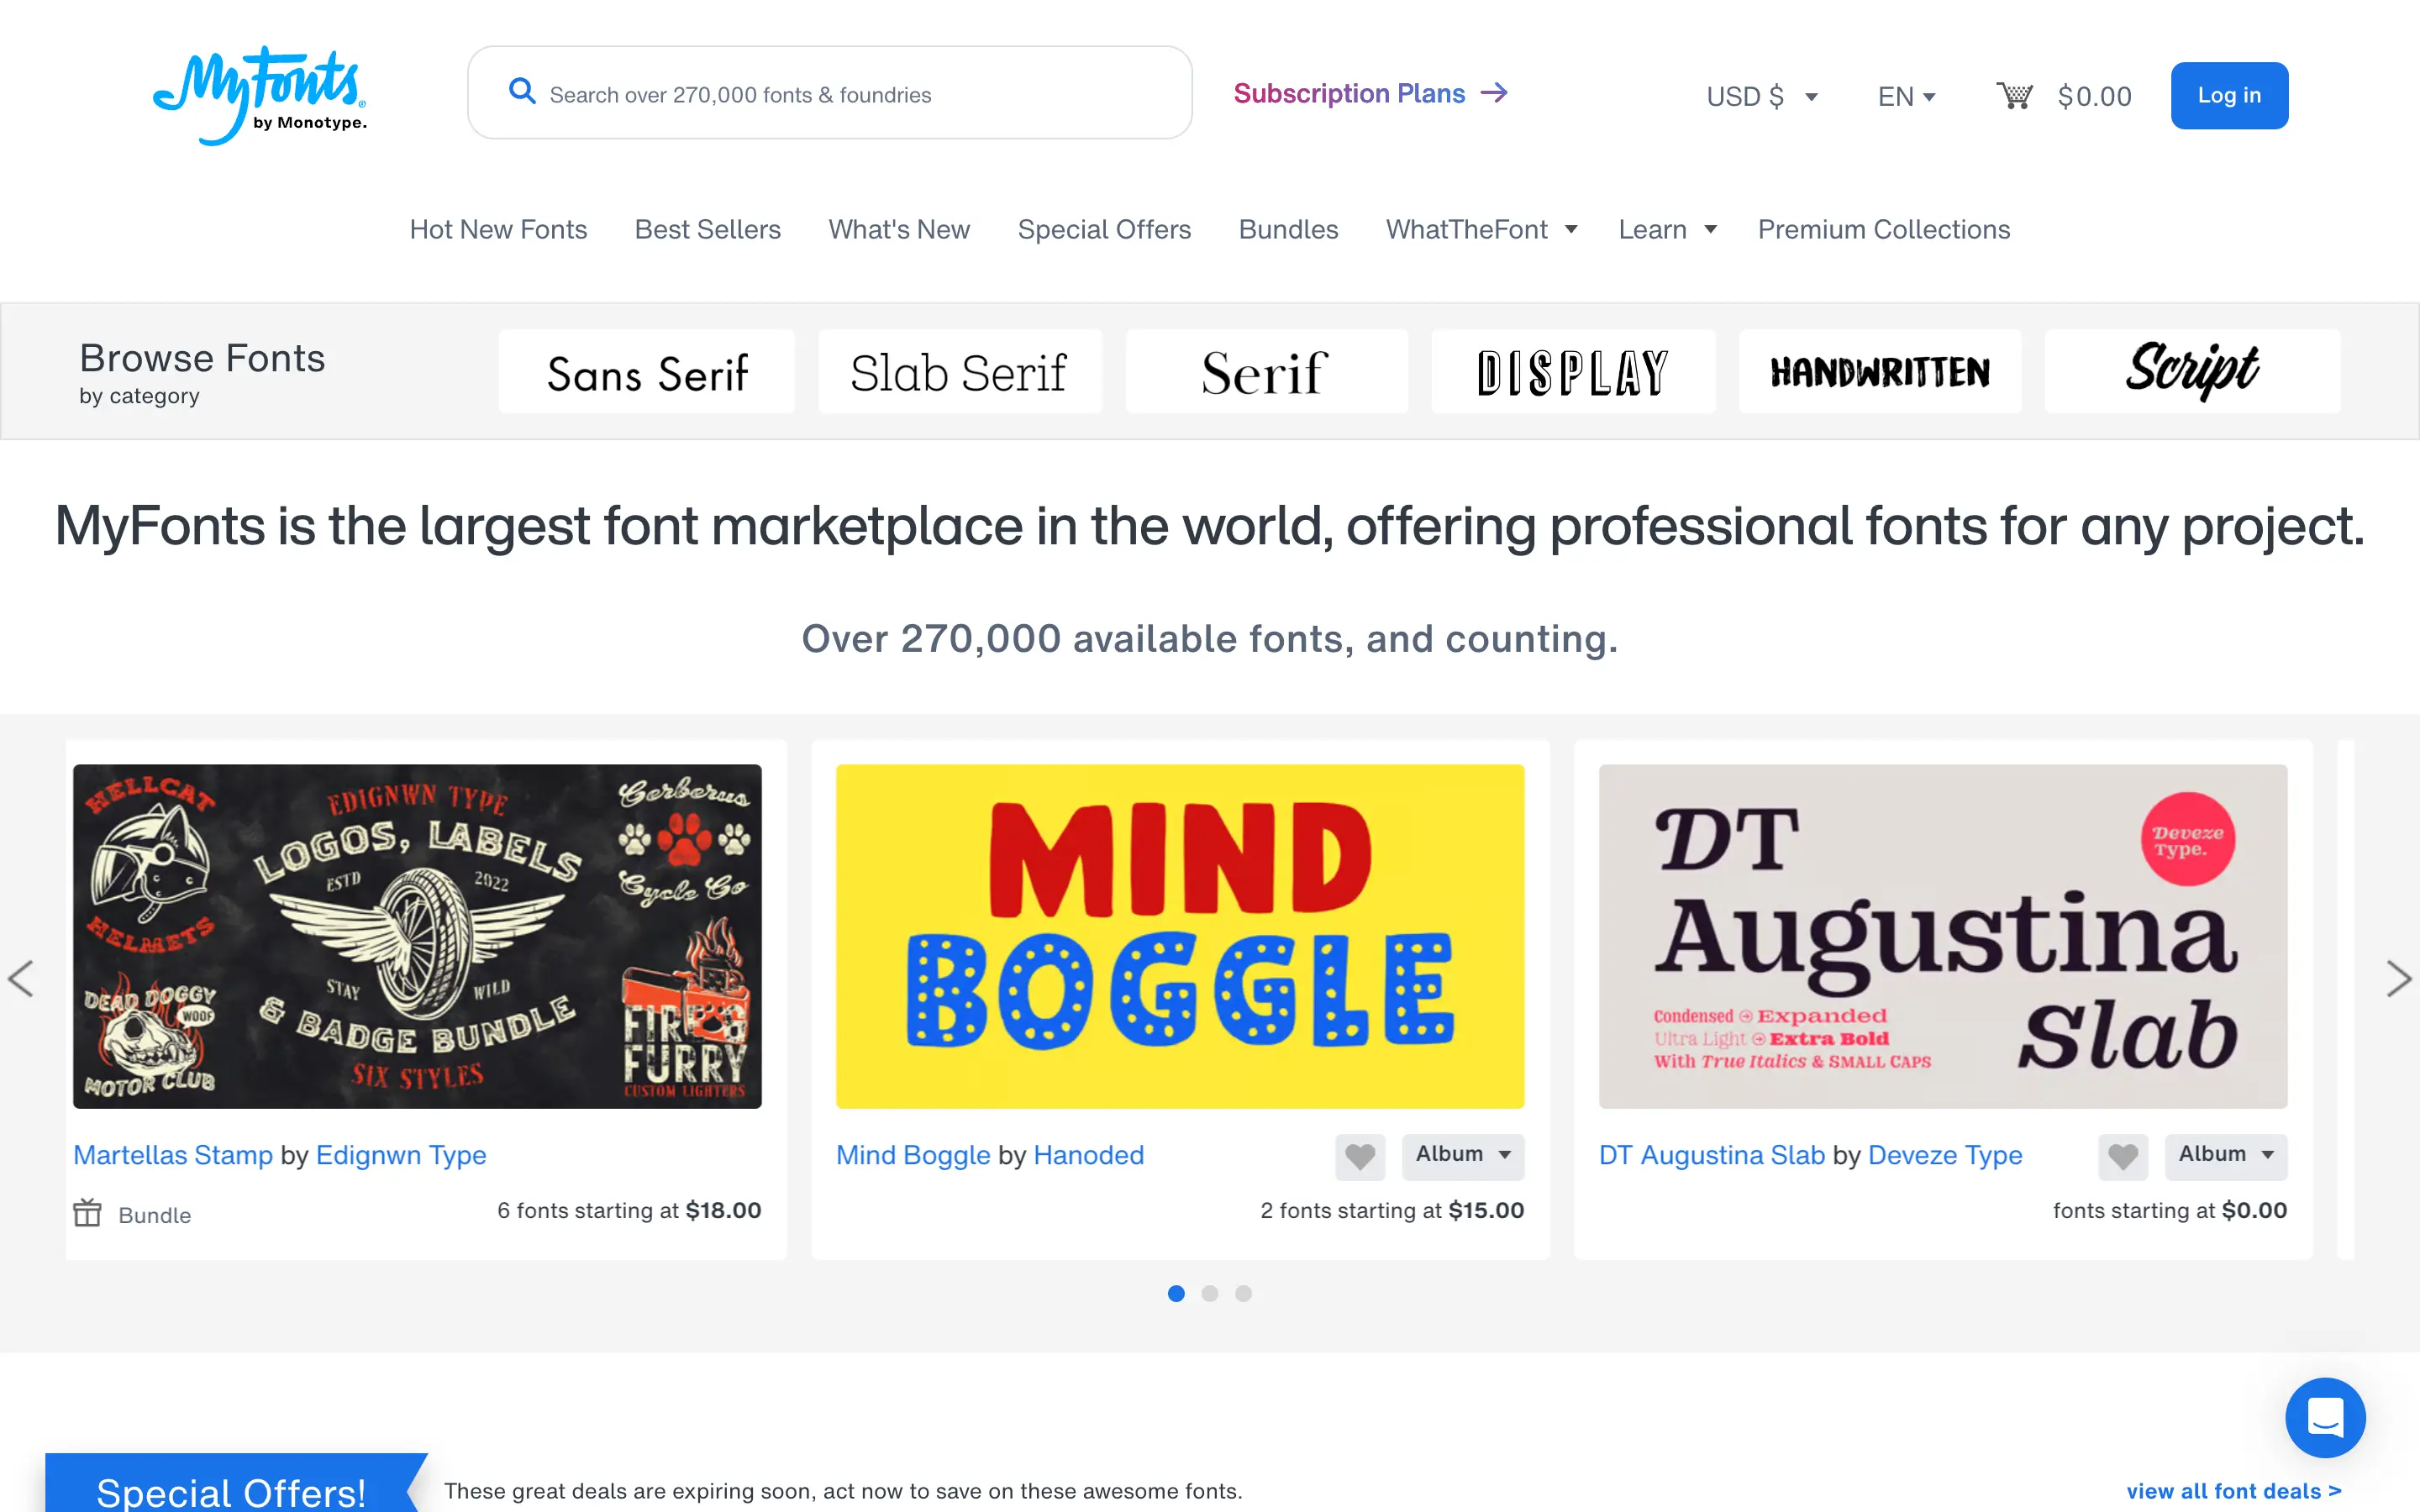Open Premium Collections page
This screenshot has width=2420, height=1512.
pos(1884,229)
